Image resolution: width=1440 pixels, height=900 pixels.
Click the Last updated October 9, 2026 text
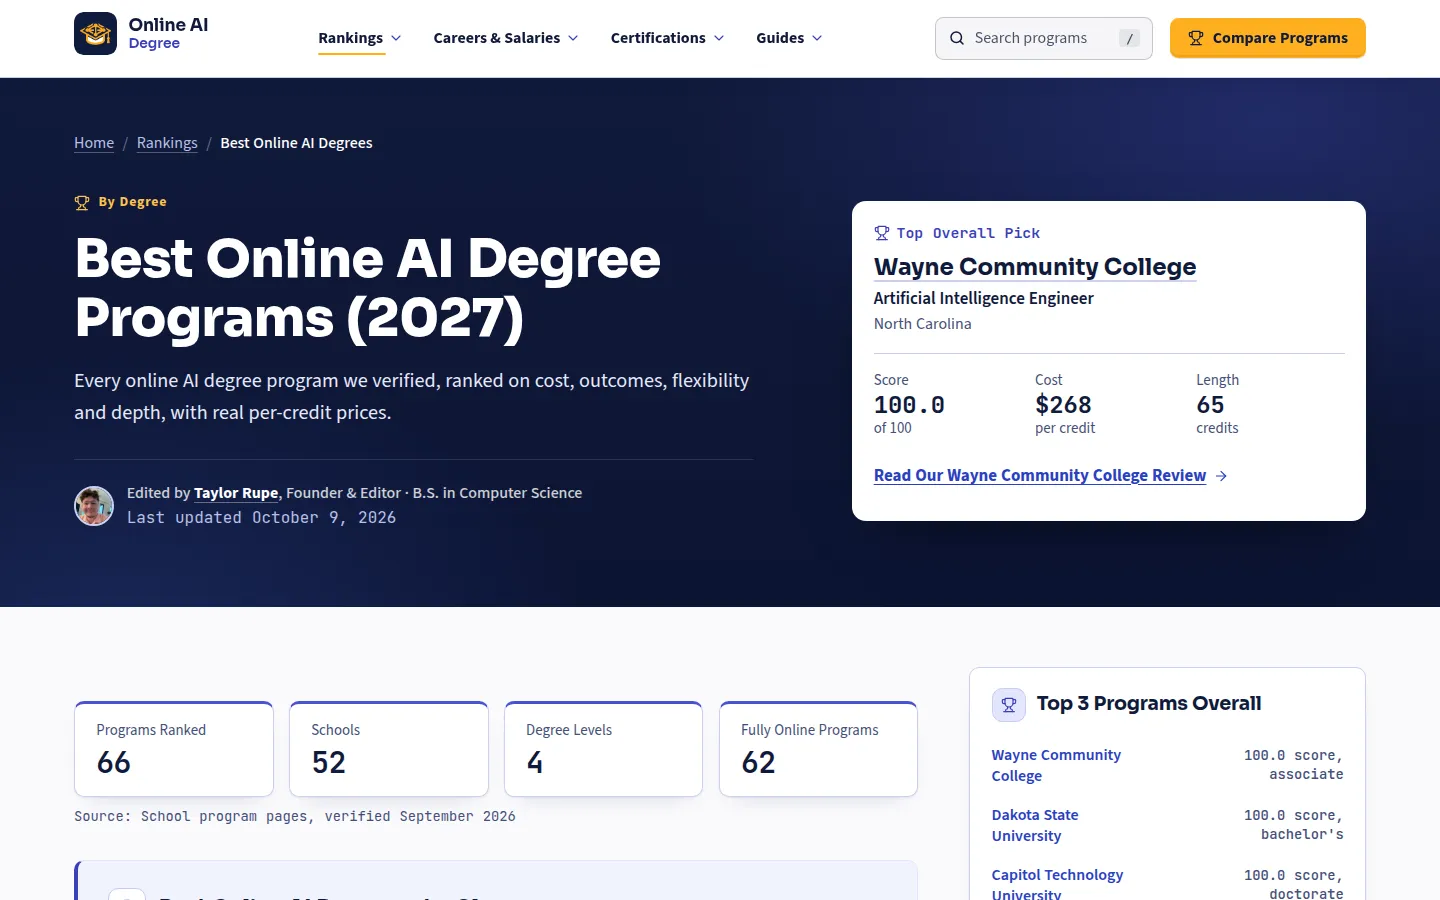tap(261, 518)
